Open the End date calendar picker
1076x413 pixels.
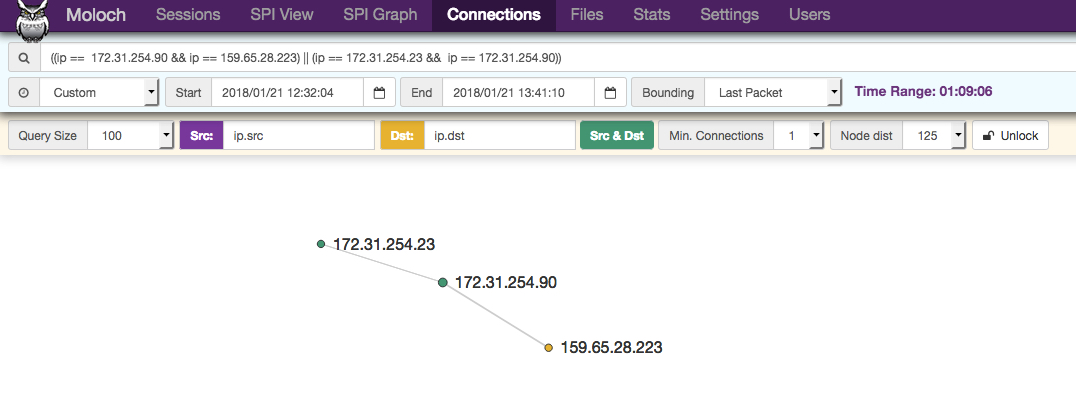pyautogui.click(x=610, y=93)
